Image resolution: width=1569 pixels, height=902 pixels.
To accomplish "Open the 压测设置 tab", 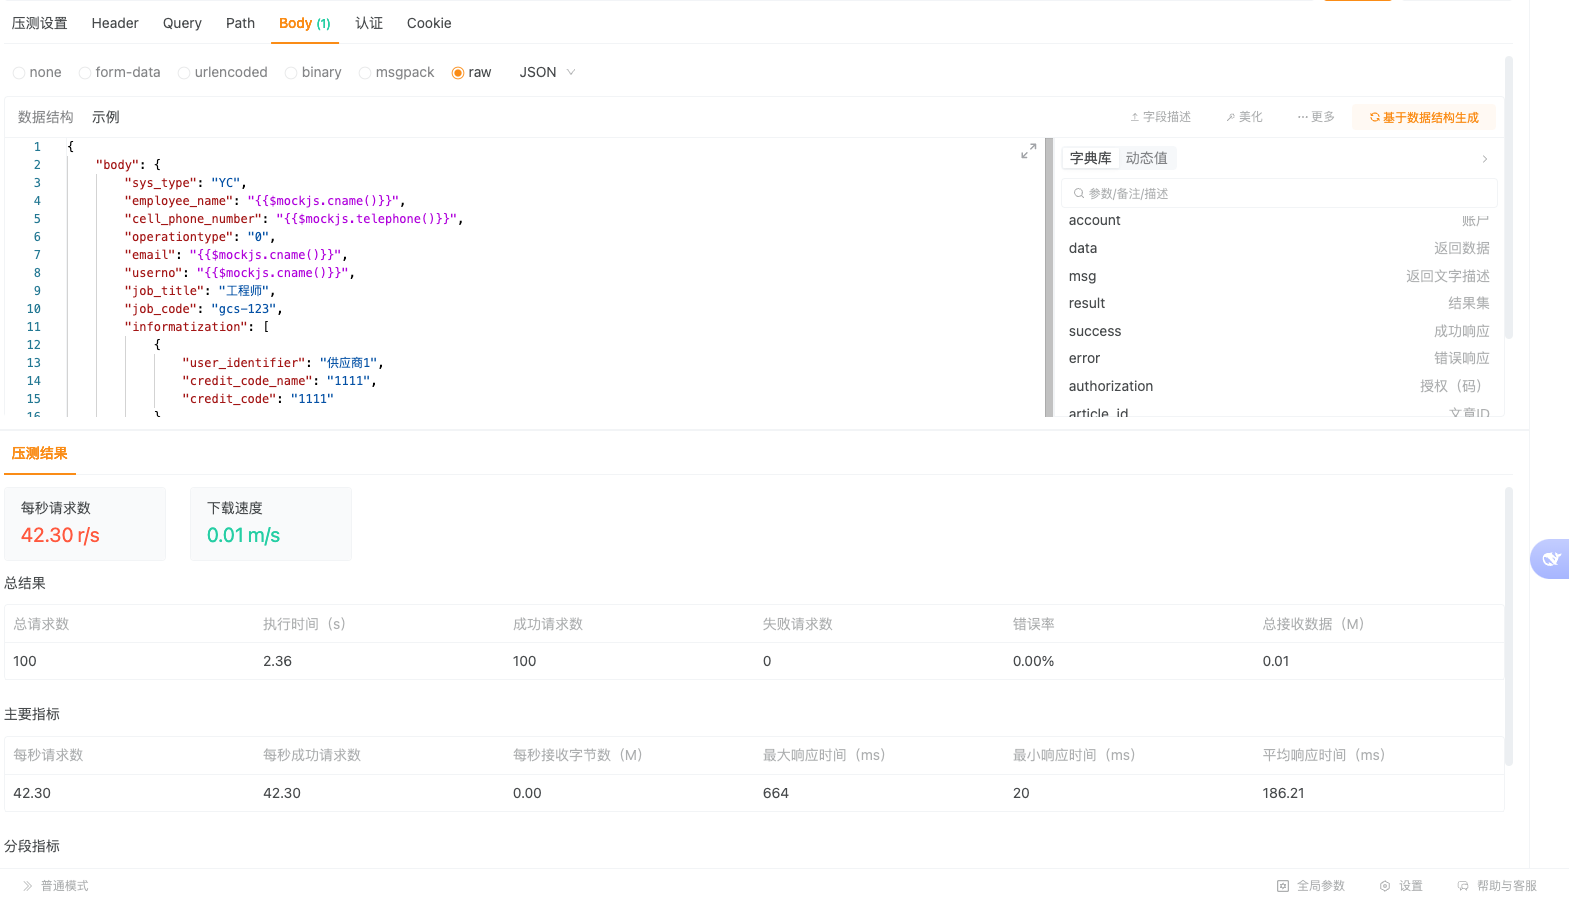I will click(x=40, y=23).
